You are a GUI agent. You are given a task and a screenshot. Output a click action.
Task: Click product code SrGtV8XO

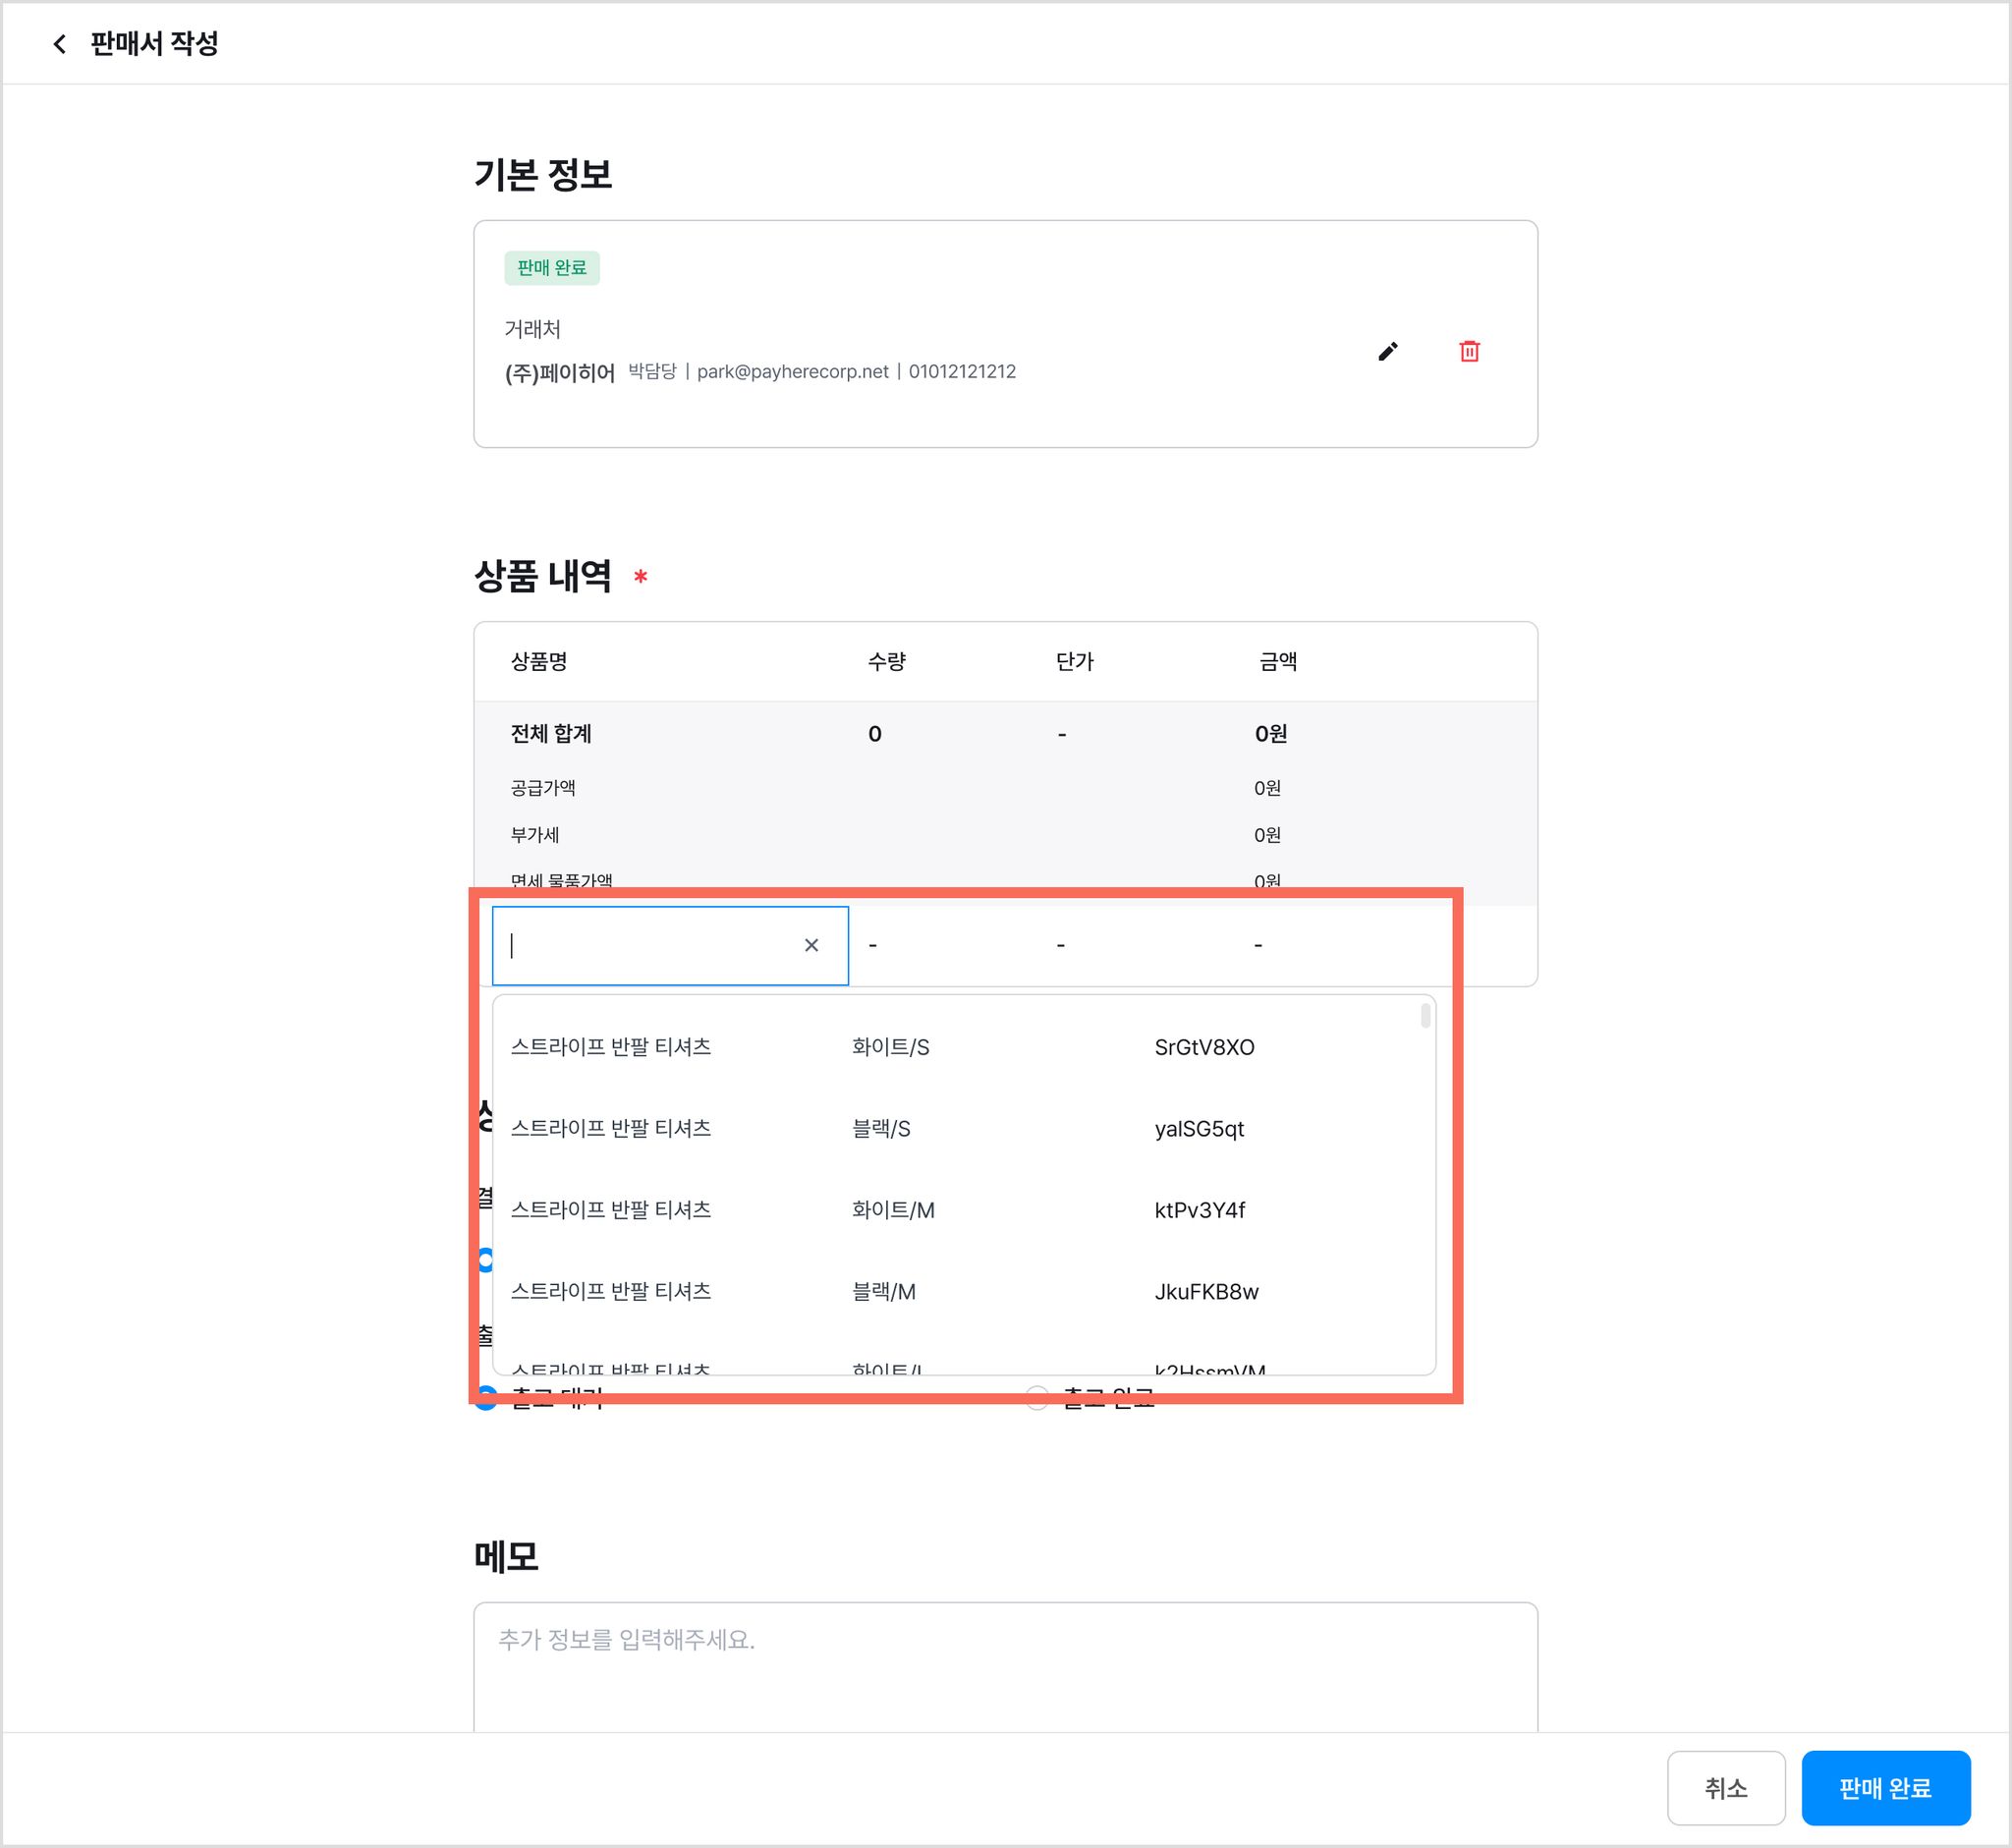(x=1204, y=1047)
